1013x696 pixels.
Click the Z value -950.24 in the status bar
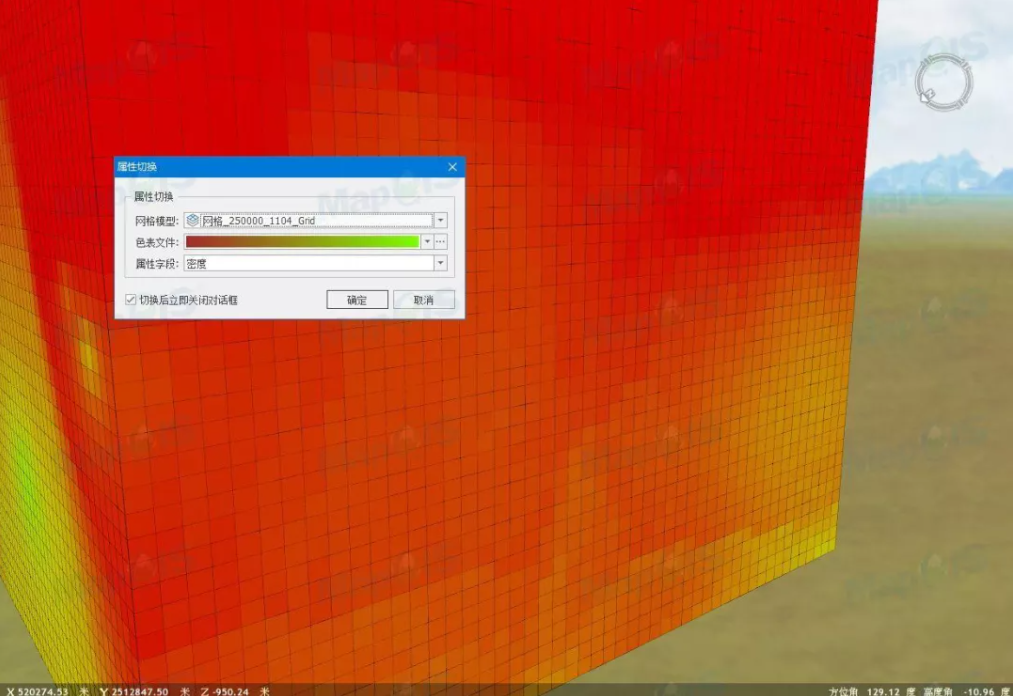click(x=229, y=691)
